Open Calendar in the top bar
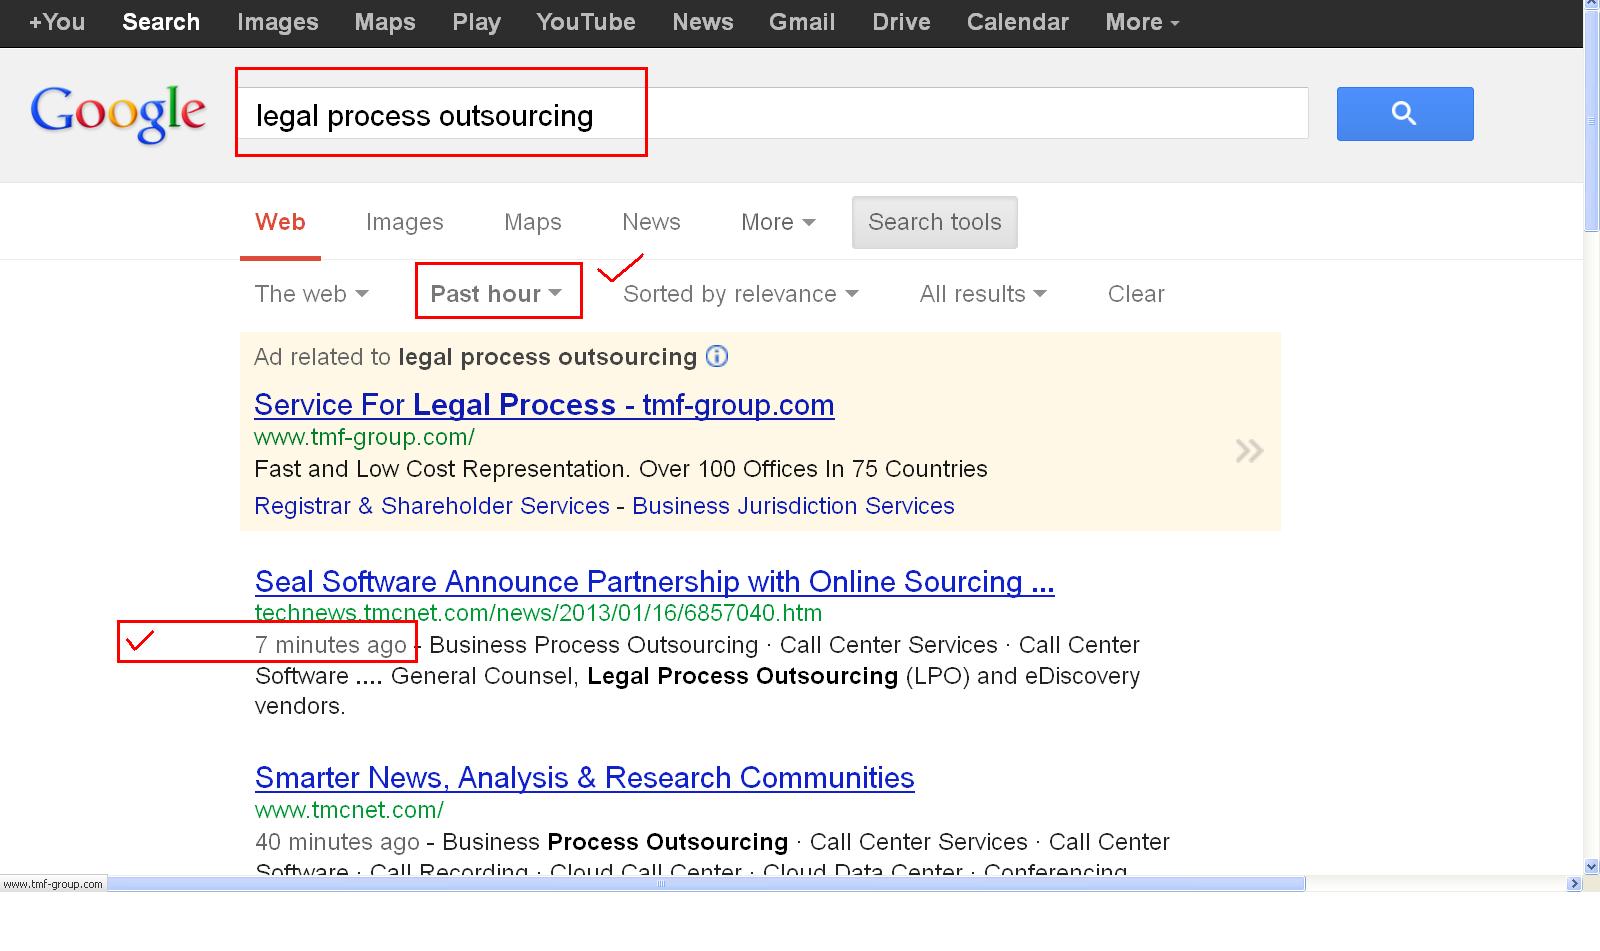This screenshot has height=951, width=1600. point(1018,22)
